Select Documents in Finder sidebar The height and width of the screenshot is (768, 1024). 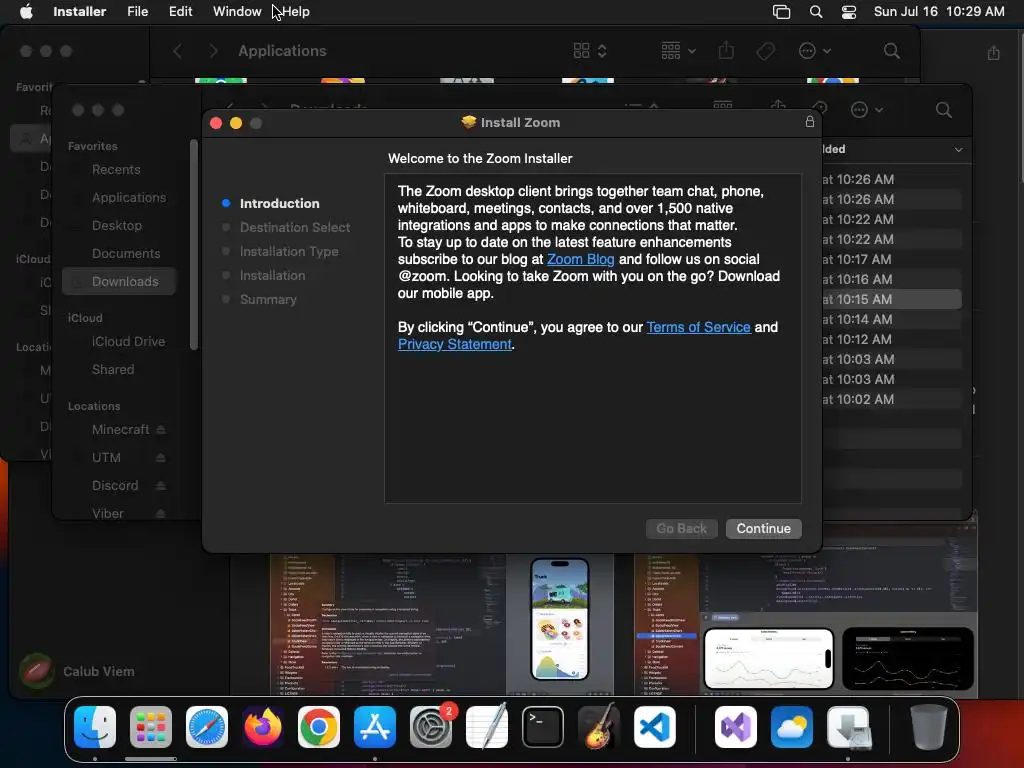(125, 253)
